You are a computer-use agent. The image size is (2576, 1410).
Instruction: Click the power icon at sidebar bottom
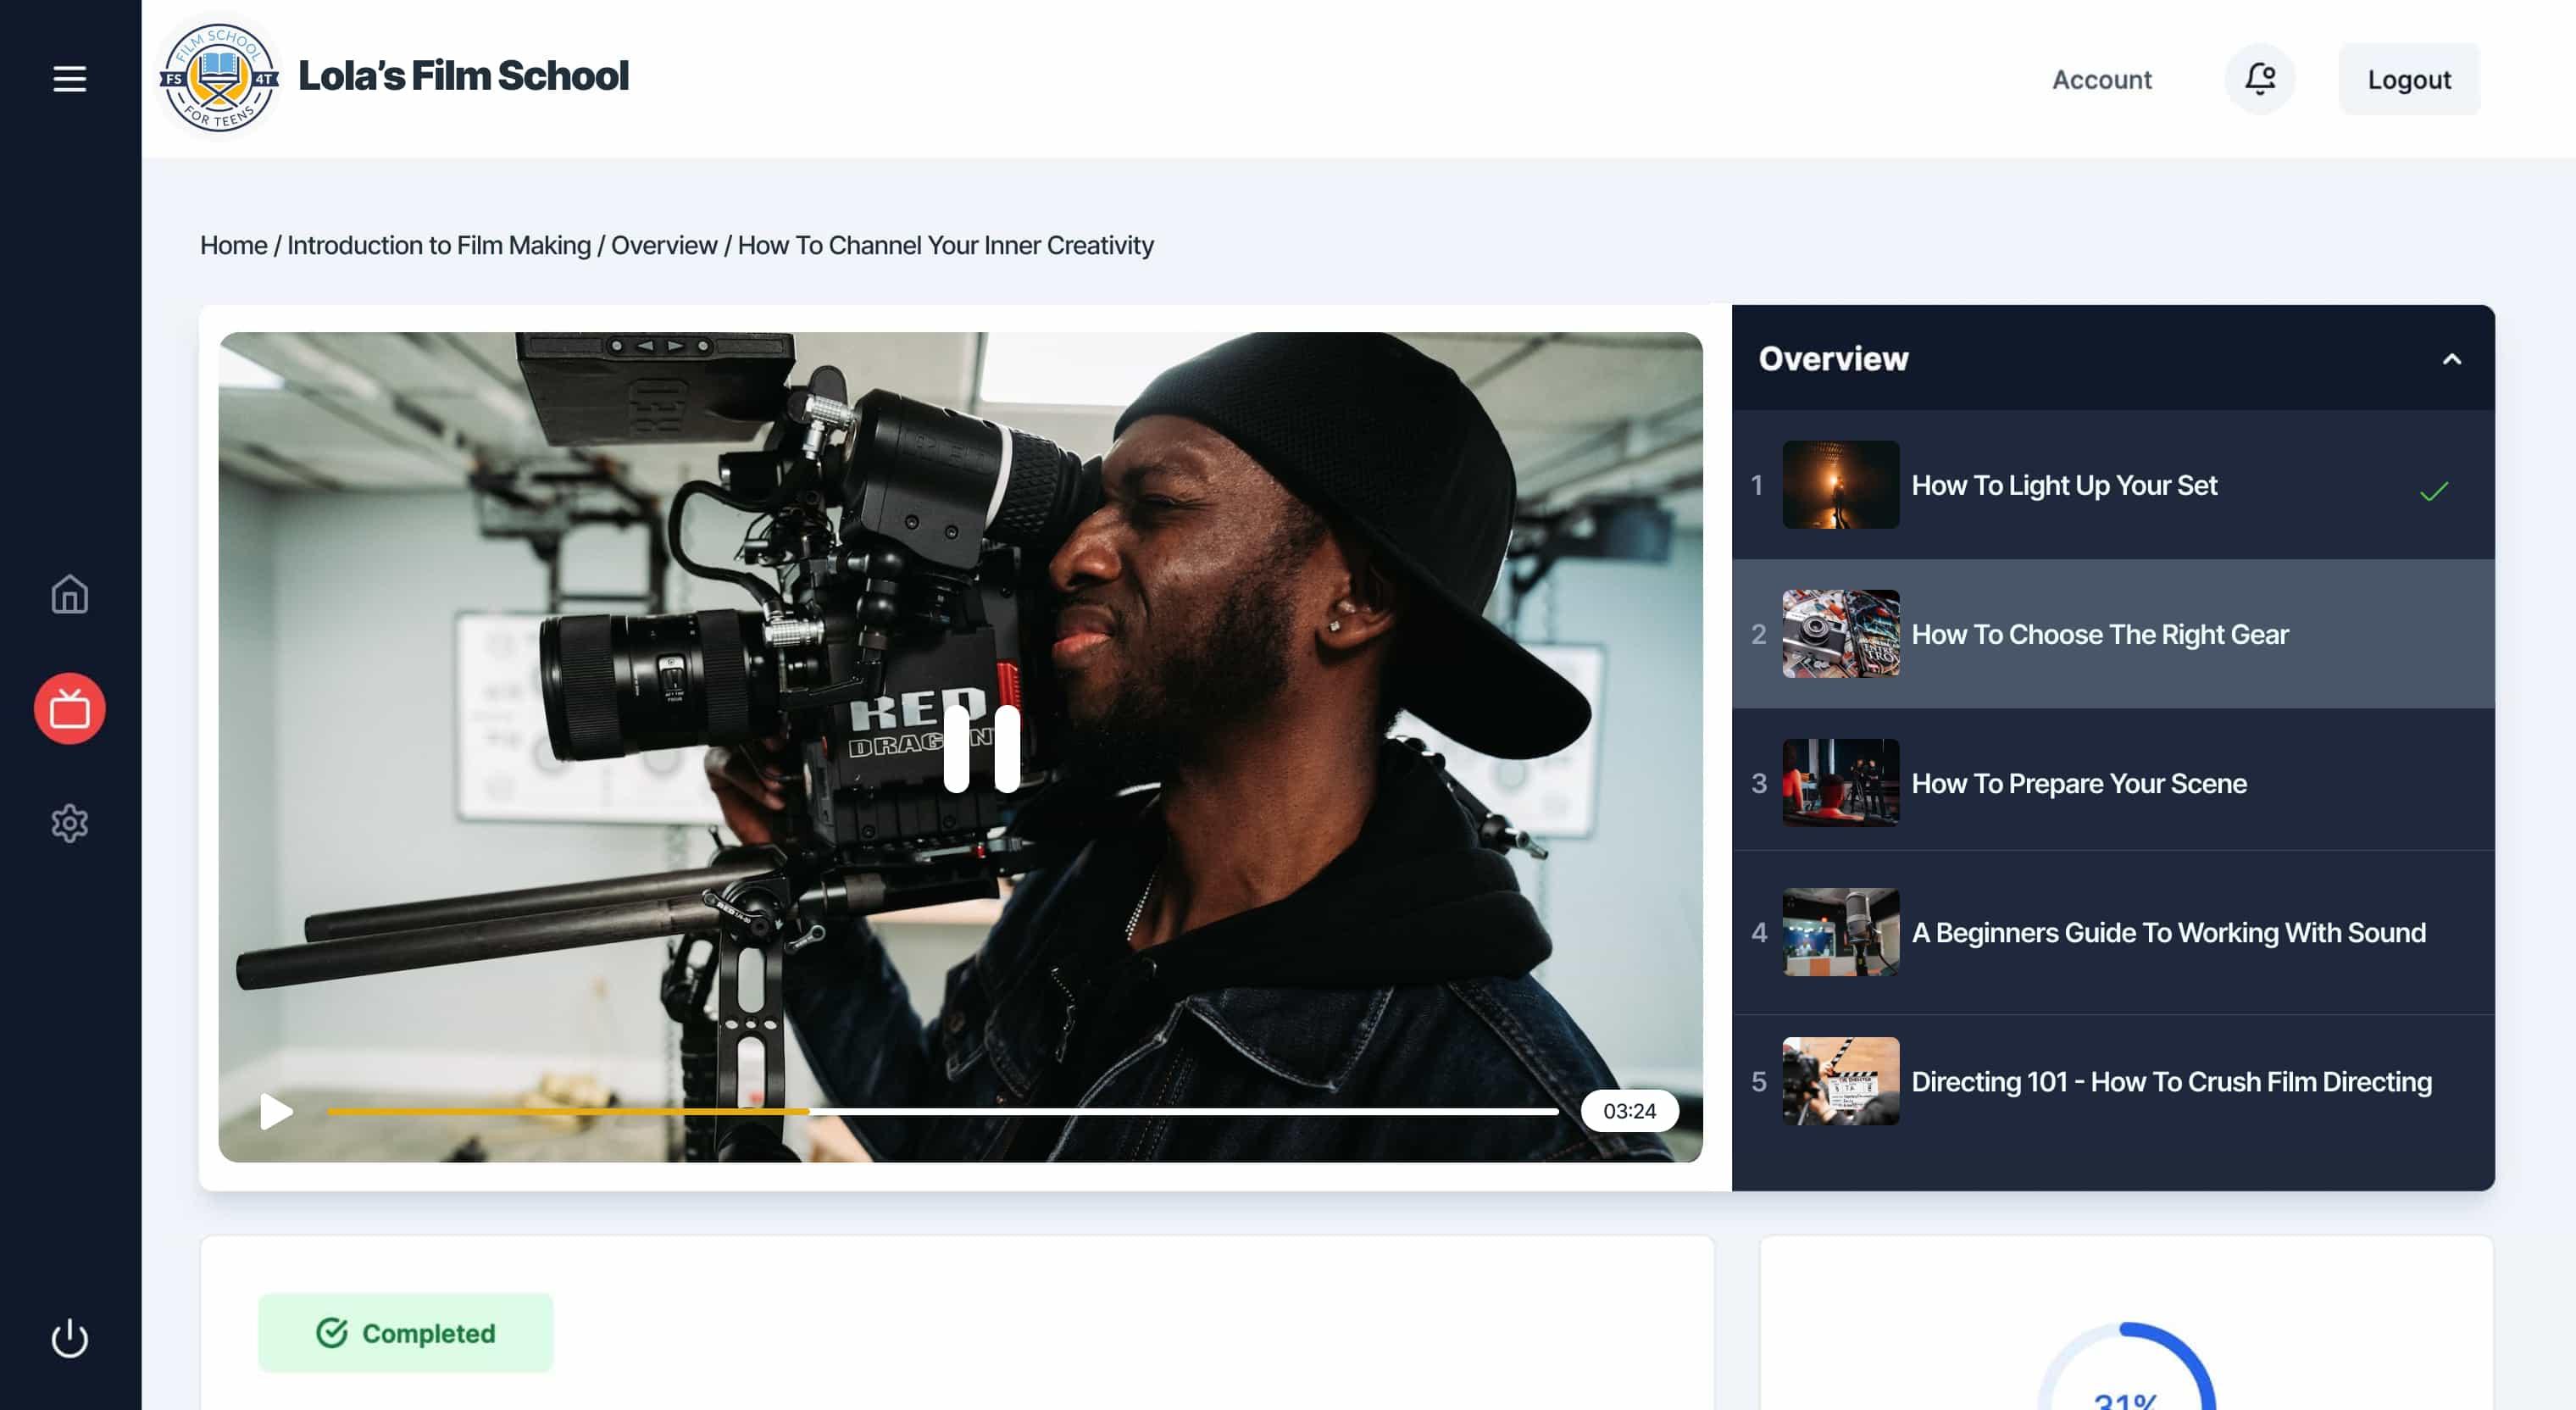point(69,1339)
